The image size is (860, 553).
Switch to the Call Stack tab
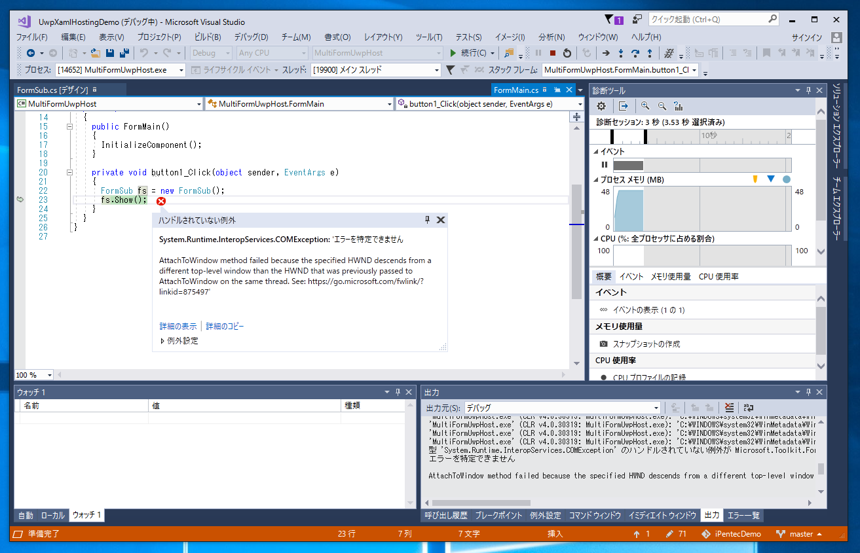pyautogui.click(x=446, y=515)
